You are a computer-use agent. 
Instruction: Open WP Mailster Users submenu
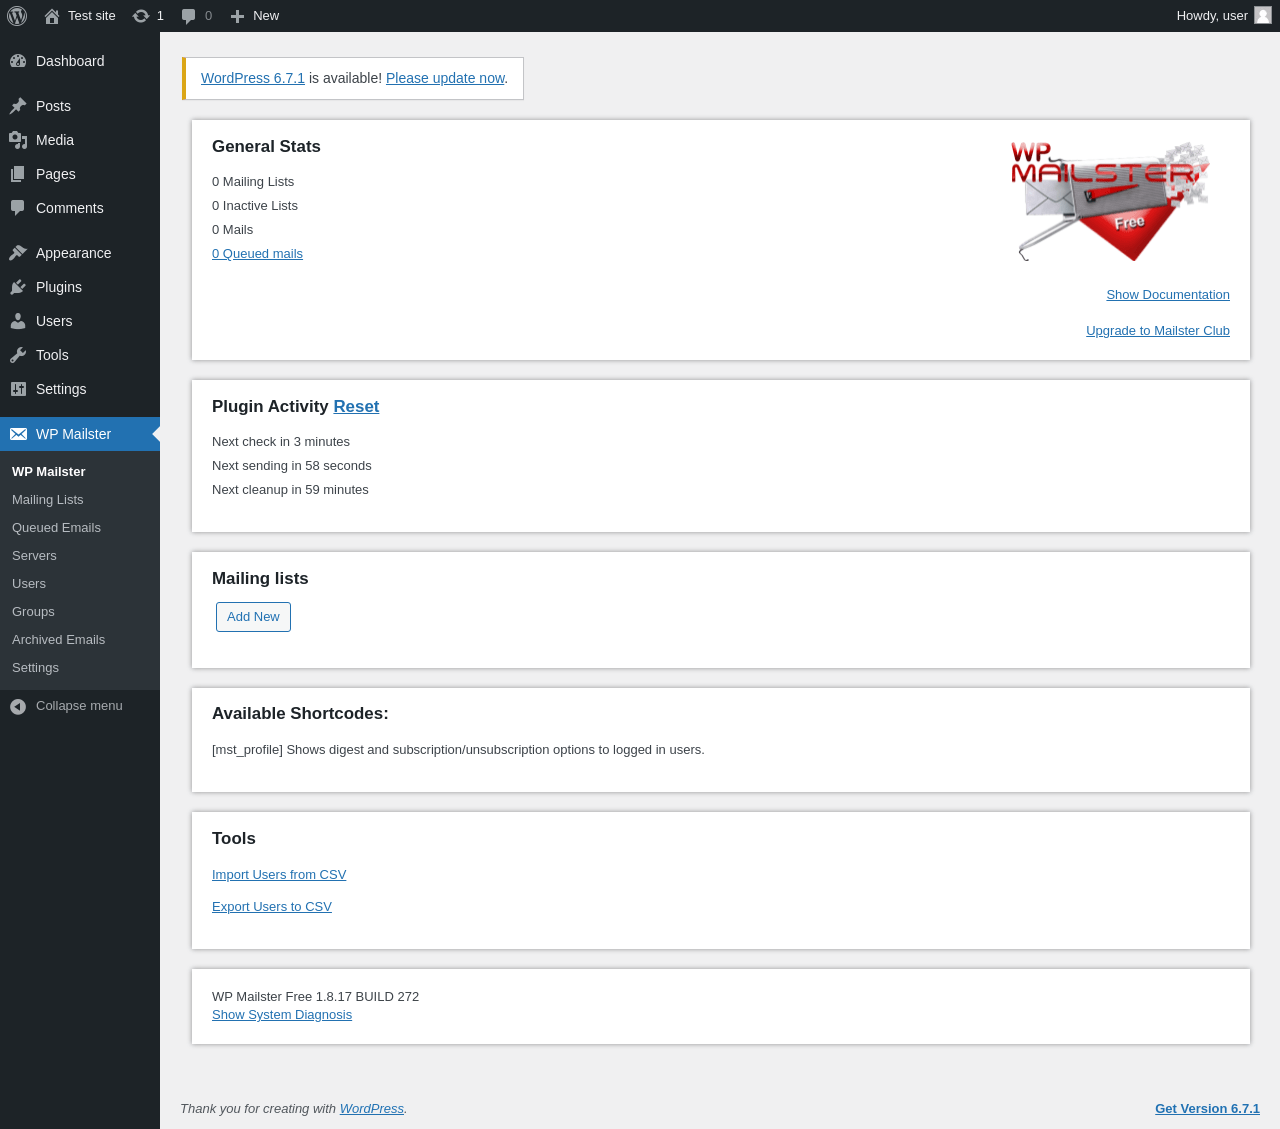click(29, 584)
